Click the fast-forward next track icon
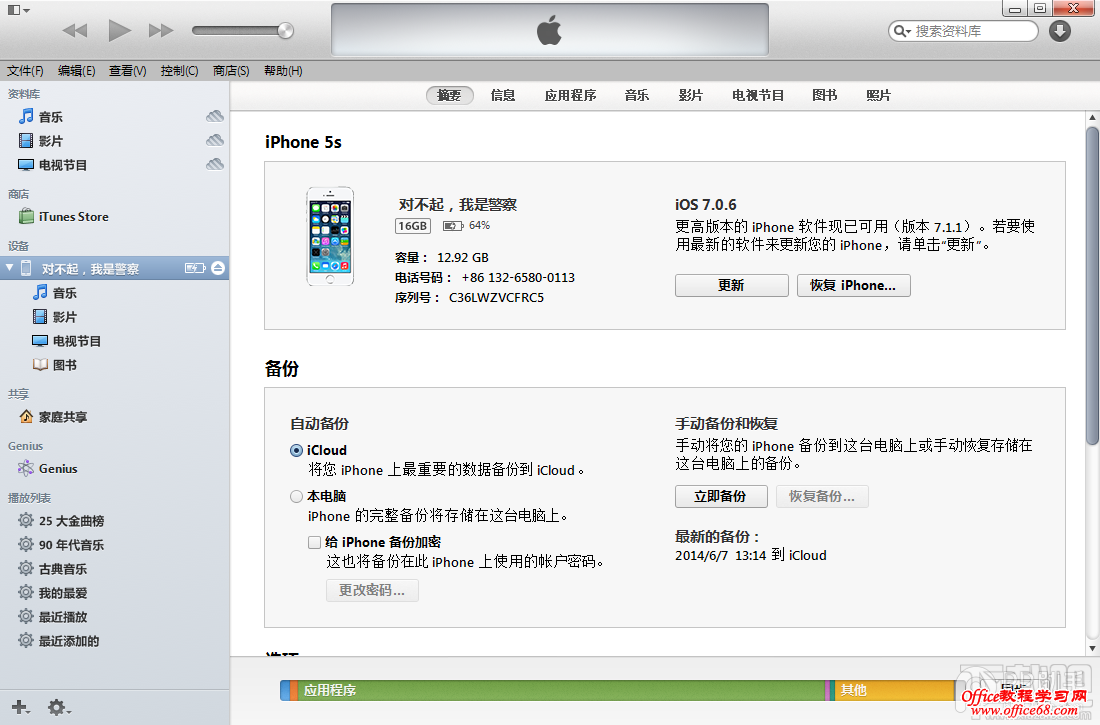This screenshot has width=1100, height=725. click(x=161, y=31)
